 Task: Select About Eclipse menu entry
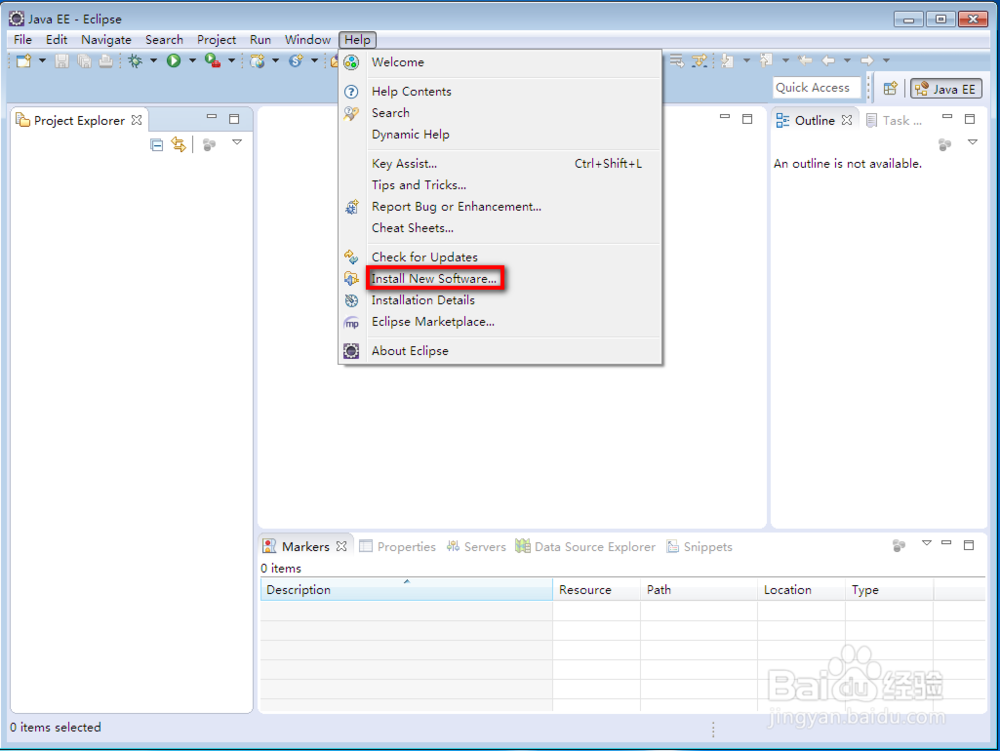pyautogui.click(x=500, y=351)
